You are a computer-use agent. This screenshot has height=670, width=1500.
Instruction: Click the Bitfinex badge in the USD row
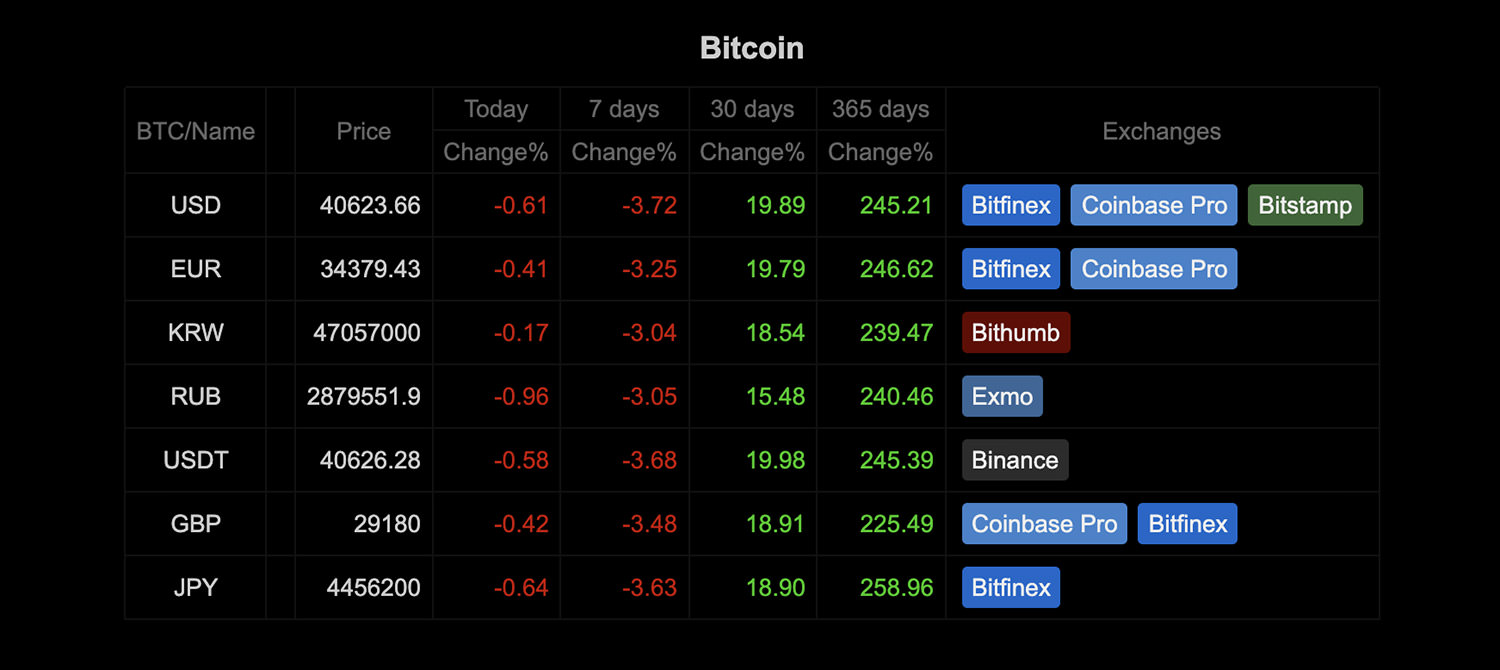(1011, 205)
